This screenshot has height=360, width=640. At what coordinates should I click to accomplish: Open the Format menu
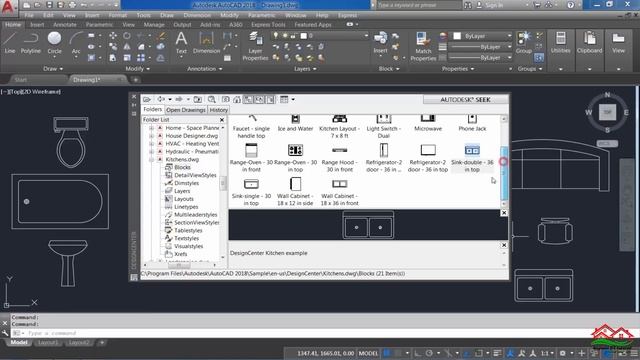[118, 15]
